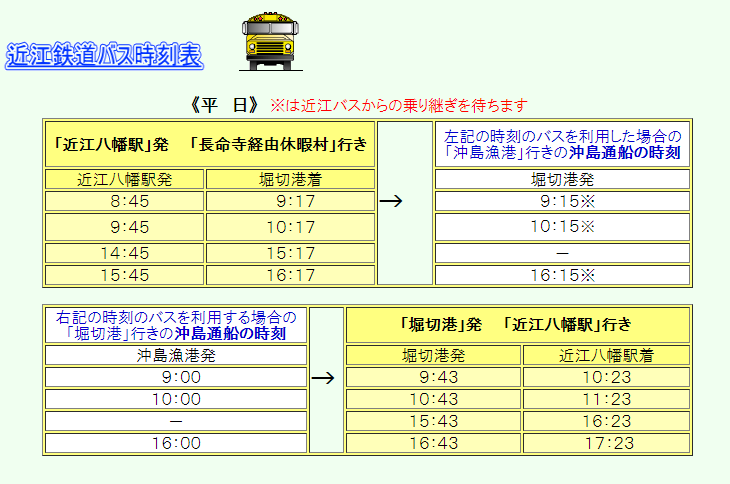
Task: Select the 16:23 arrival cell
Action: [606, 421]
